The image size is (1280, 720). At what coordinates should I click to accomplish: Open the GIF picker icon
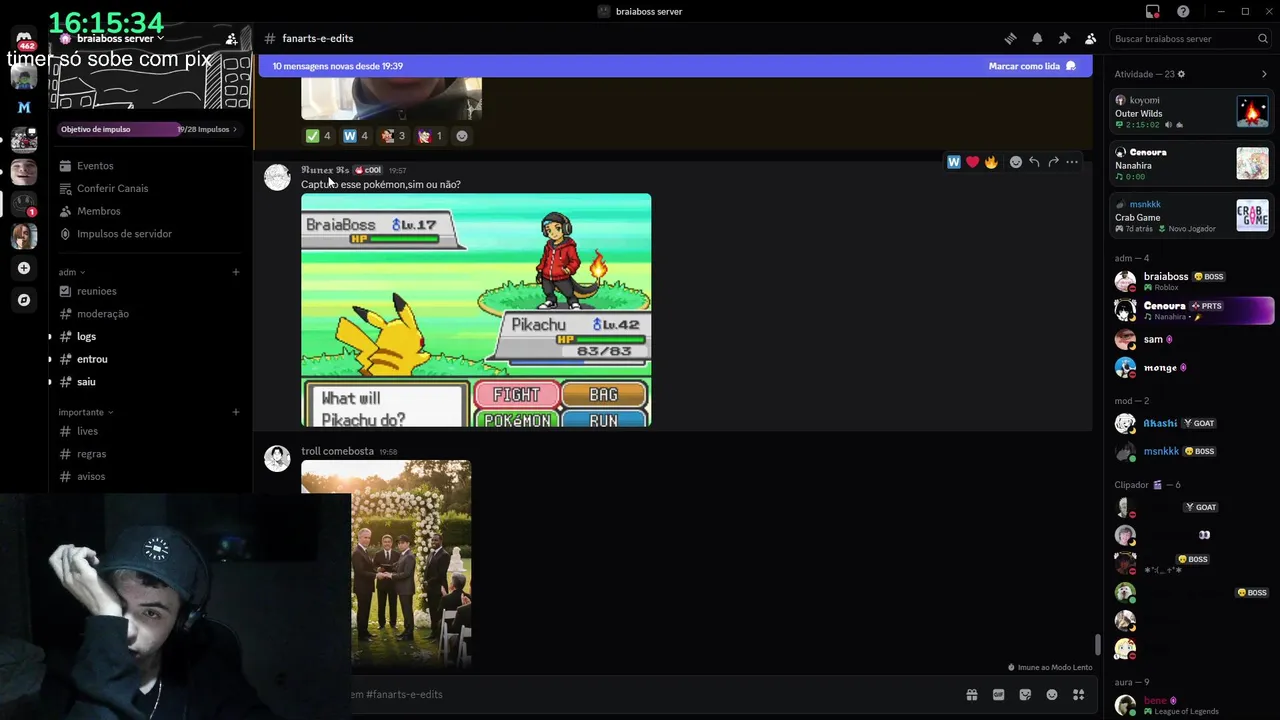click(x=998, y=695)
